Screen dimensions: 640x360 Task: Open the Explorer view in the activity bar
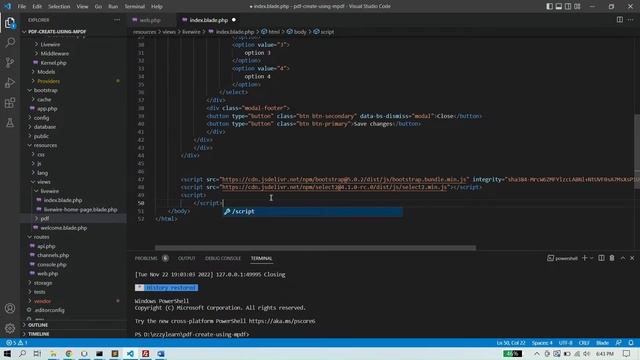pos(10,23)
